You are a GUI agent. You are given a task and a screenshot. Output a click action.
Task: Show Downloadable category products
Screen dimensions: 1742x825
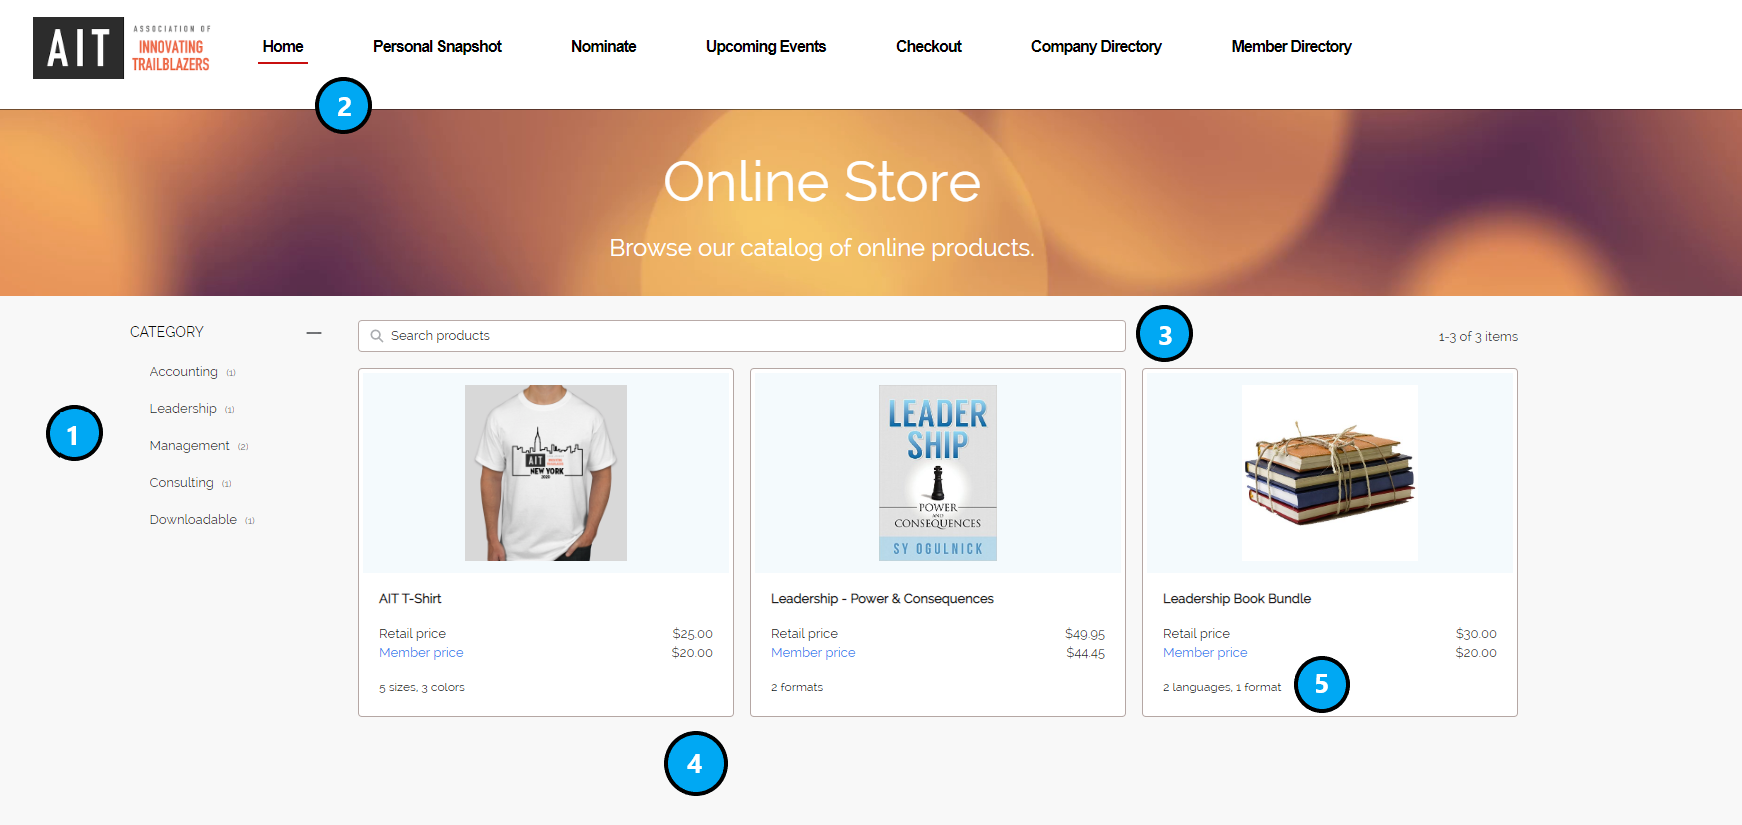click(194, 520)
